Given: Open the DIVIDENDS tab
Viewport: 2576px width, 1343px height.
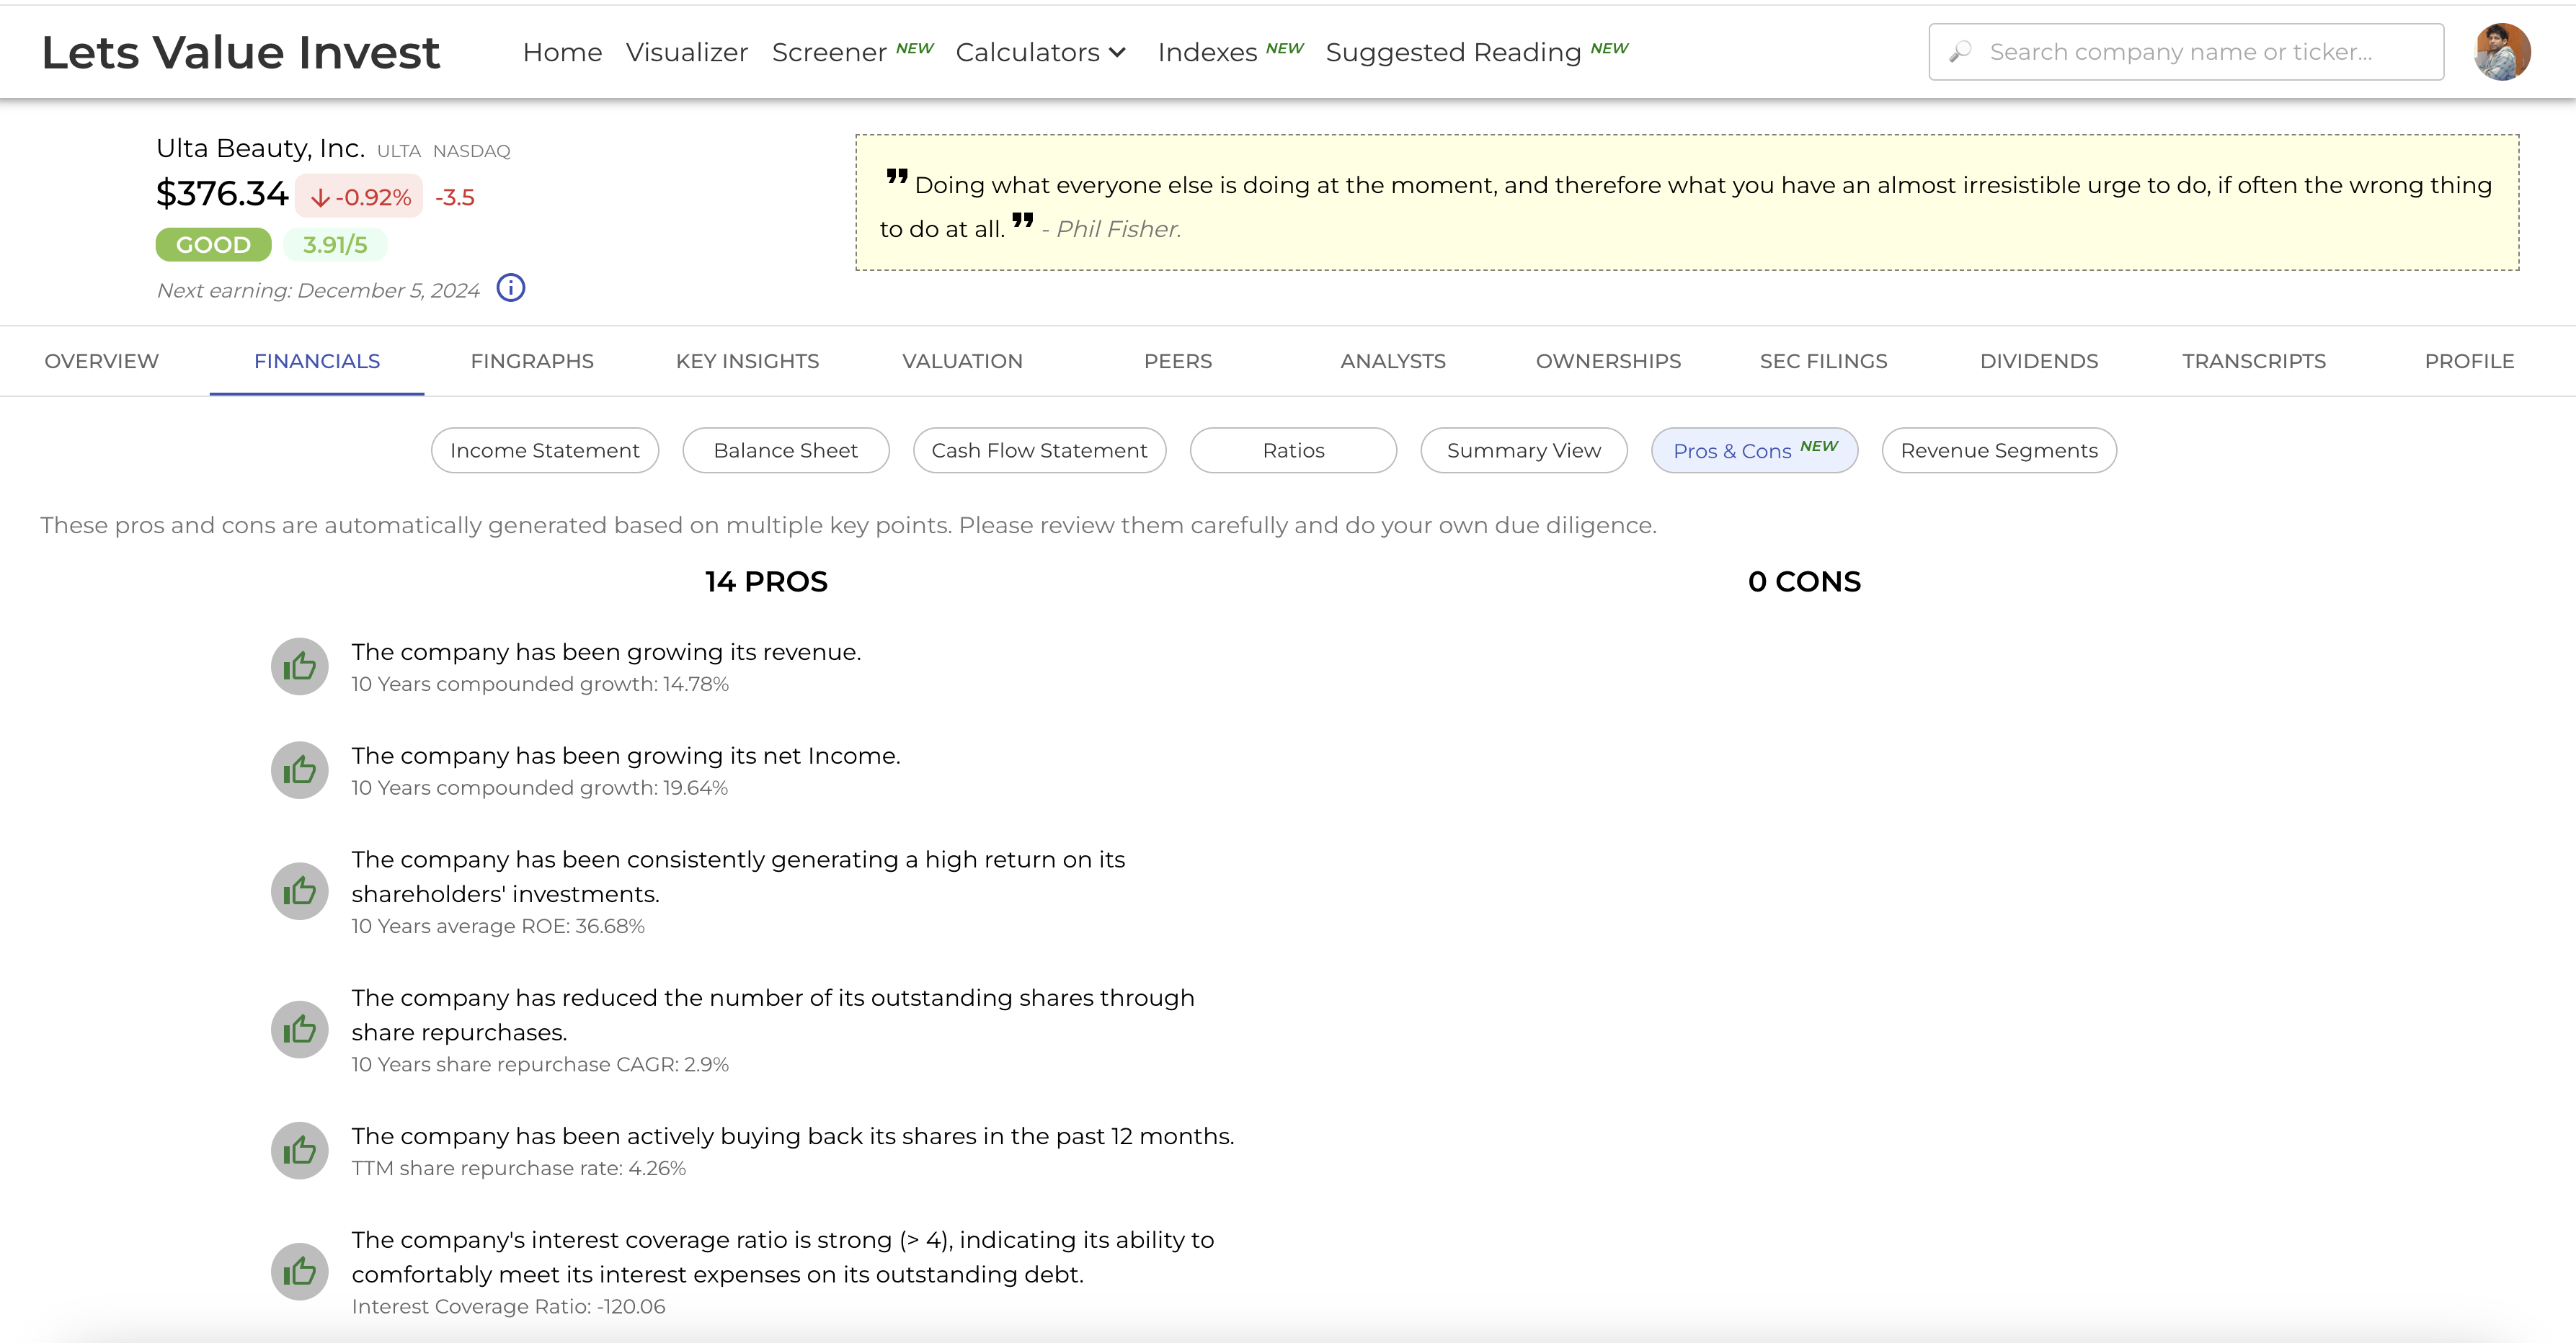Looking at the screenshot, I should click(2039, 361).
